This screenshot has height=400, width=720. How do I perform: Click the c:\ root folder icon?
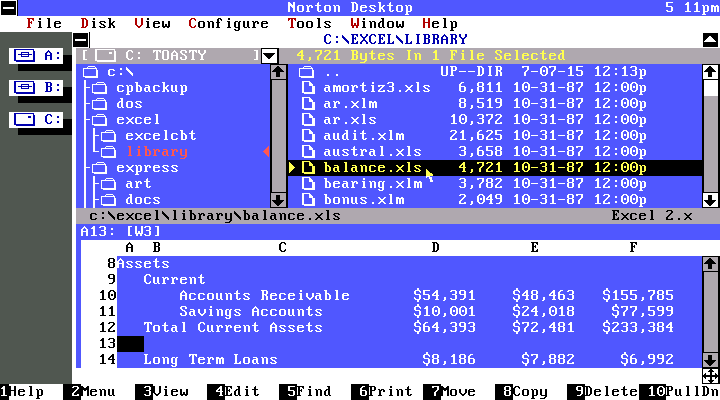pos(90,72)
